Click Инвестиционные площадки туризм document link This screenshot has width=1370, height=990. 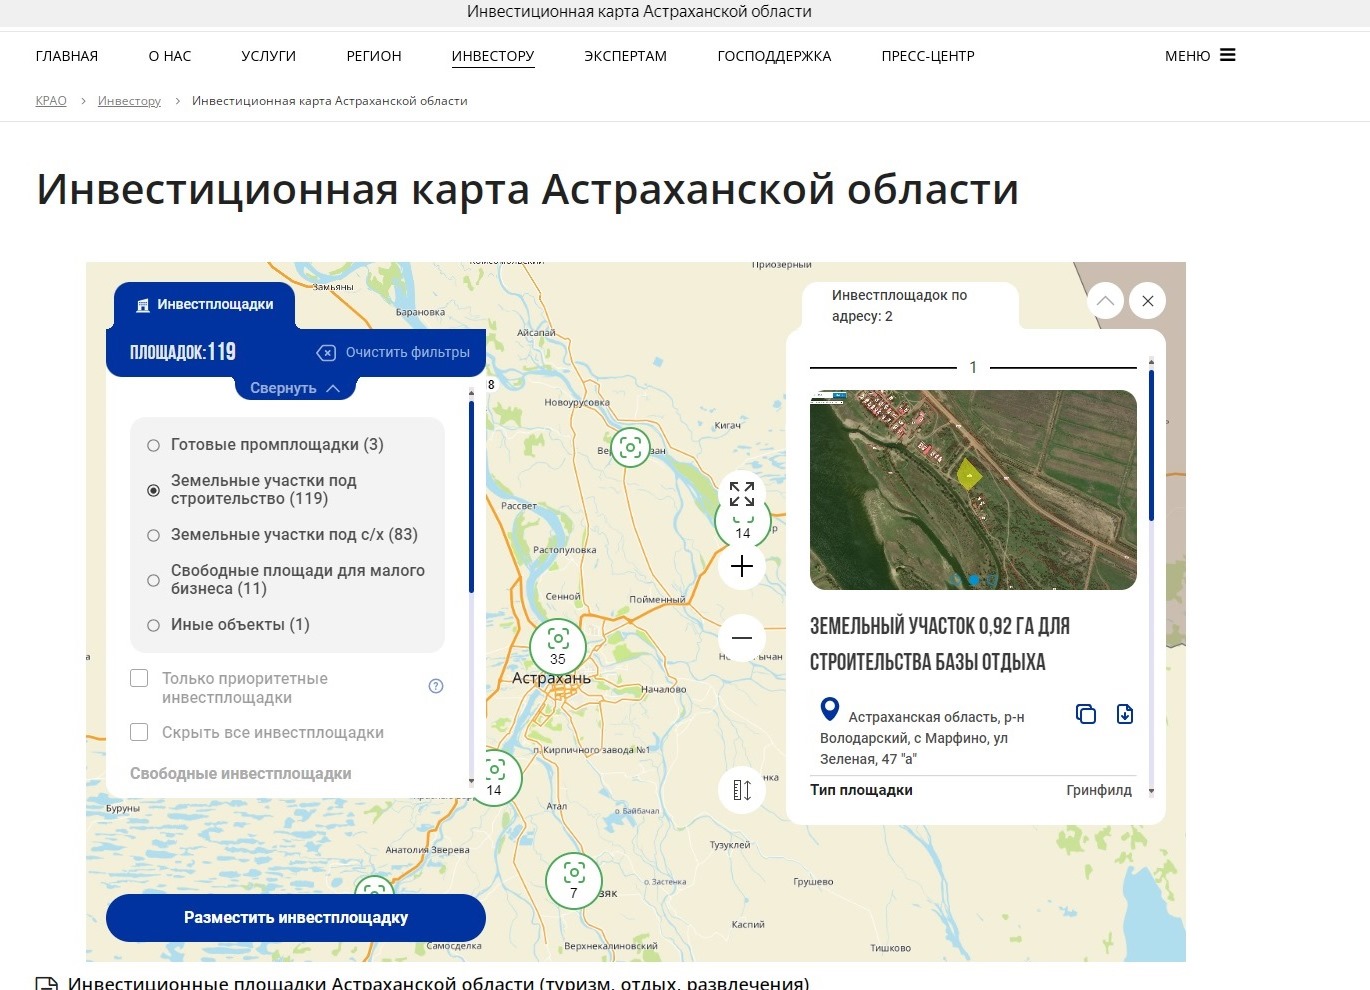(438, 982)
